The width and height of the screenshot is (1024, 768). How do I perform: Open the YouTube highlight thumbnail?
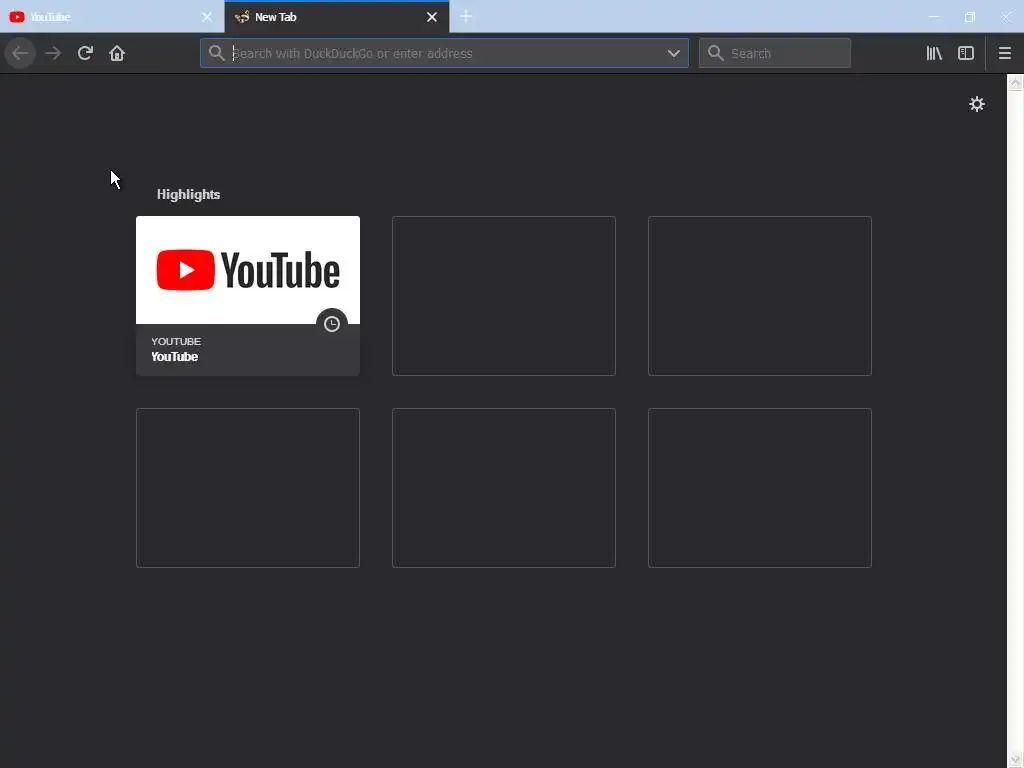(248, 270)
